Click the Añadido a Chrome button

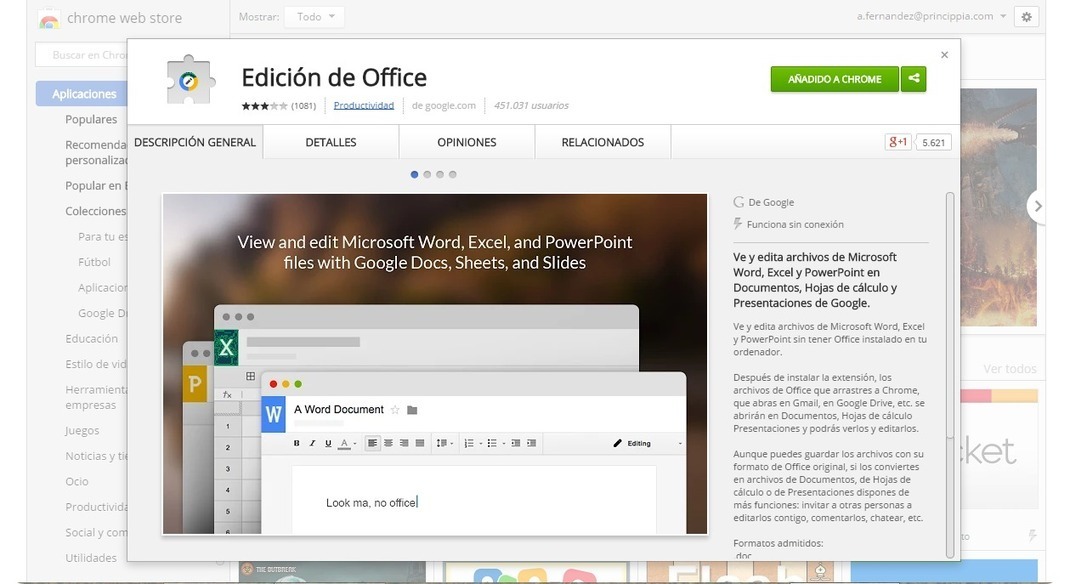point(834,79)
